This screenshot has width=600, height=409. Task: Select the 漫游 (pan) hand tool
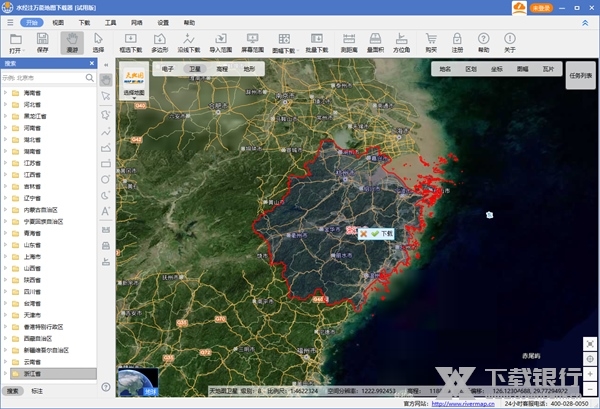pyautogui.click(x=71, y=41)
